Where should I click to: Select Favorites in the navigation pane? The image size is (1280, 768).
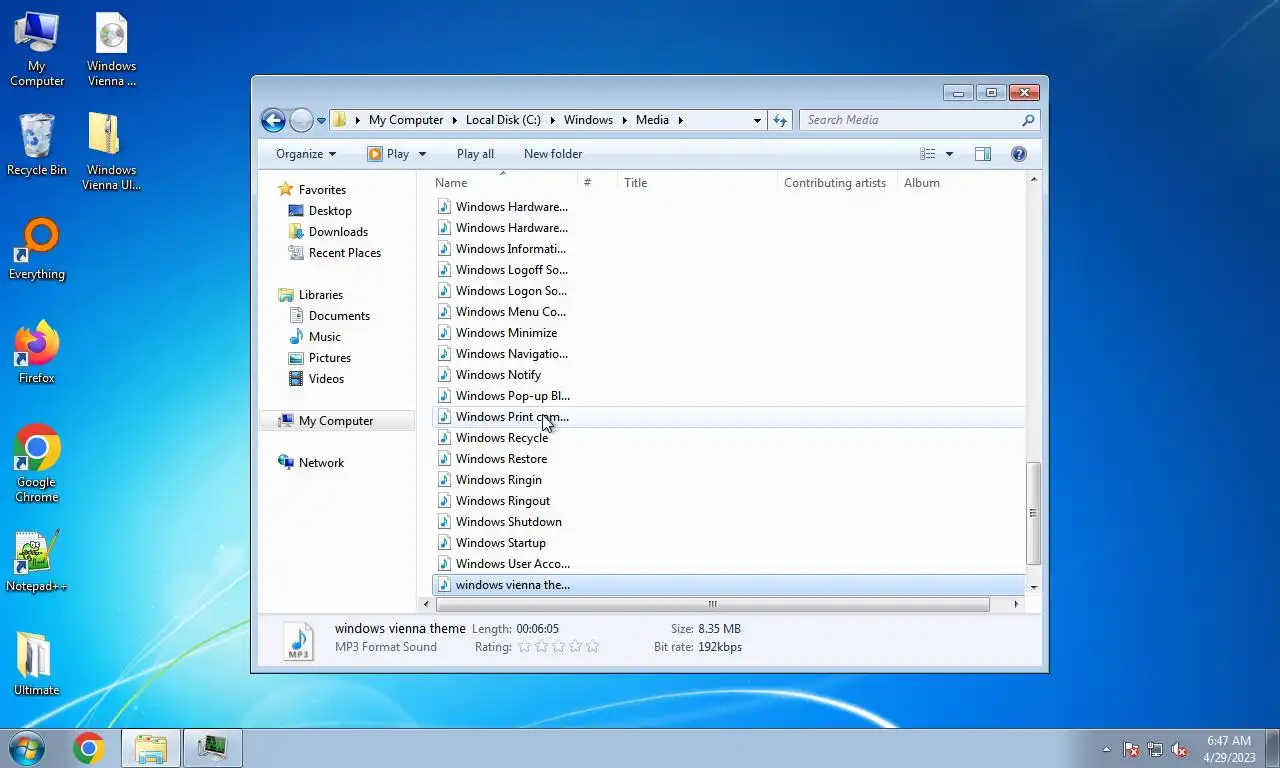[x=322, y=190]
